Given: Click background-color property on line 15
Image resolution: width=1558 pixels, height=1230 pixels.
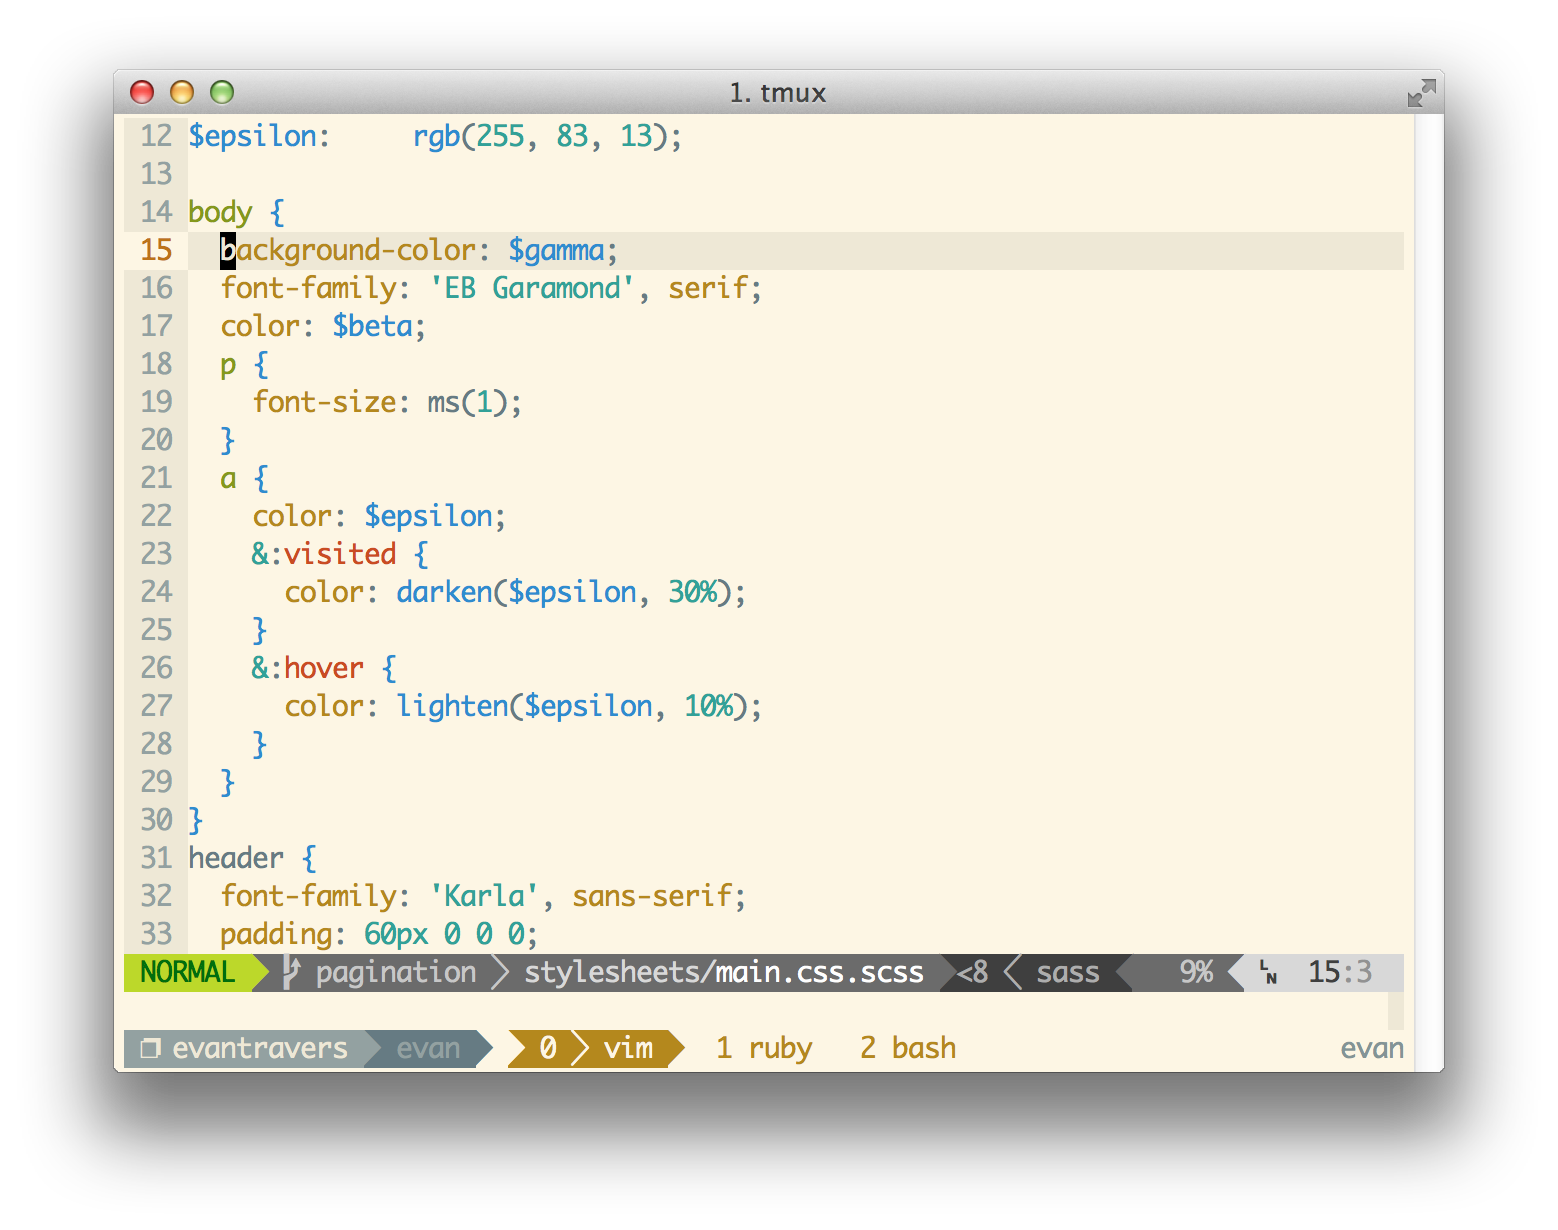Looking at the screenshot, I should point(348,250).
